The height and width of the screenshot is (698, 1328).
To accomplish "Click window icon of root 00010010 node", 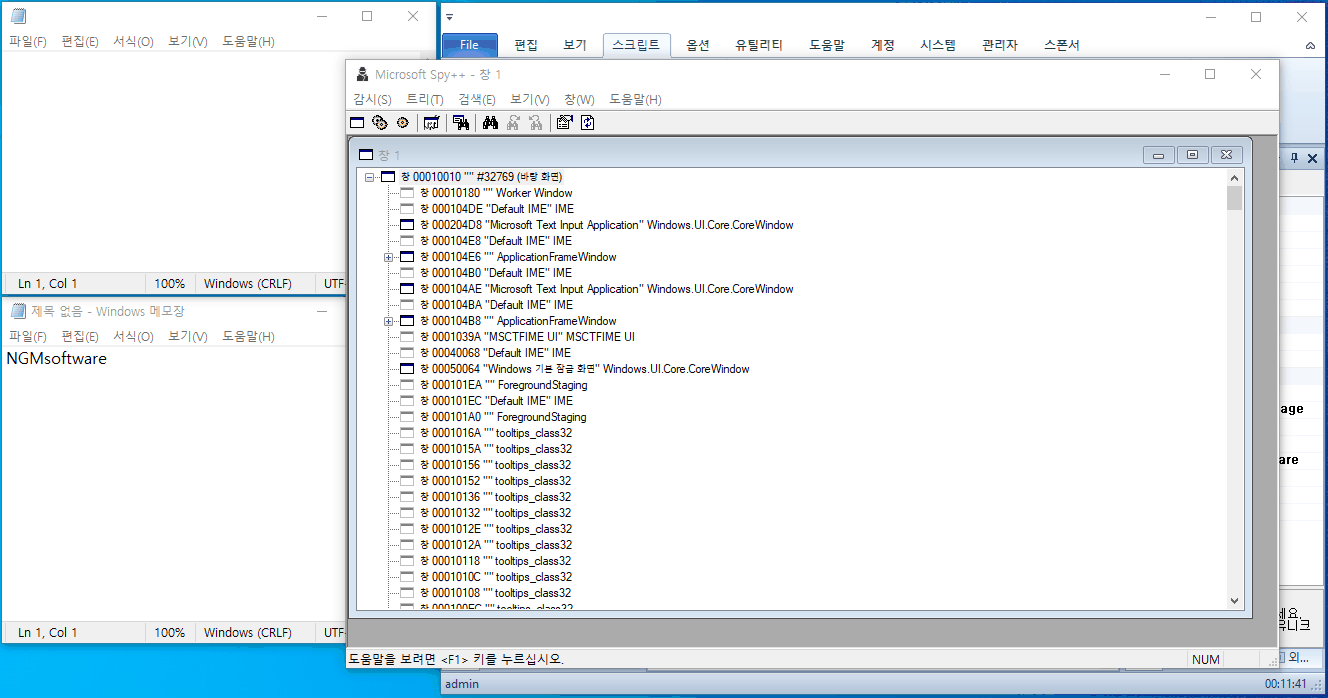I will pyautogui.click(x=388, y=177).
